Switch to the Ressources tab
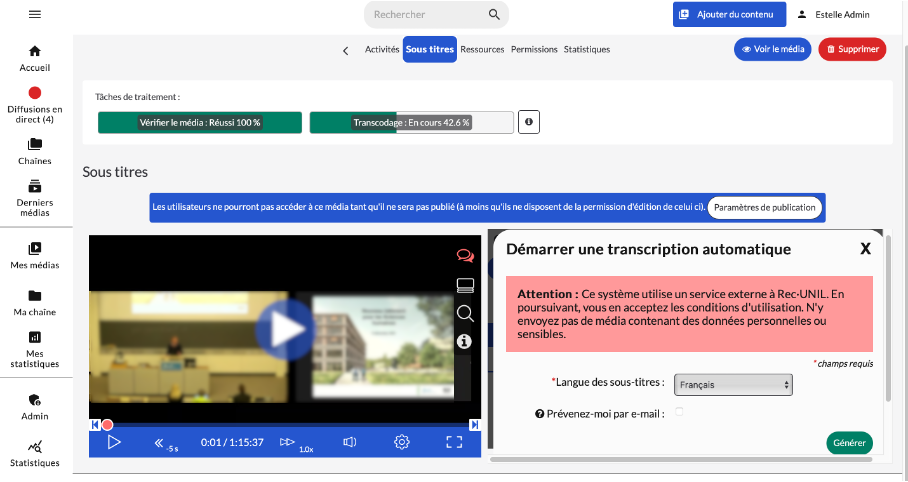The height and width of the screenshot is (482, 908). pos(482,49)
